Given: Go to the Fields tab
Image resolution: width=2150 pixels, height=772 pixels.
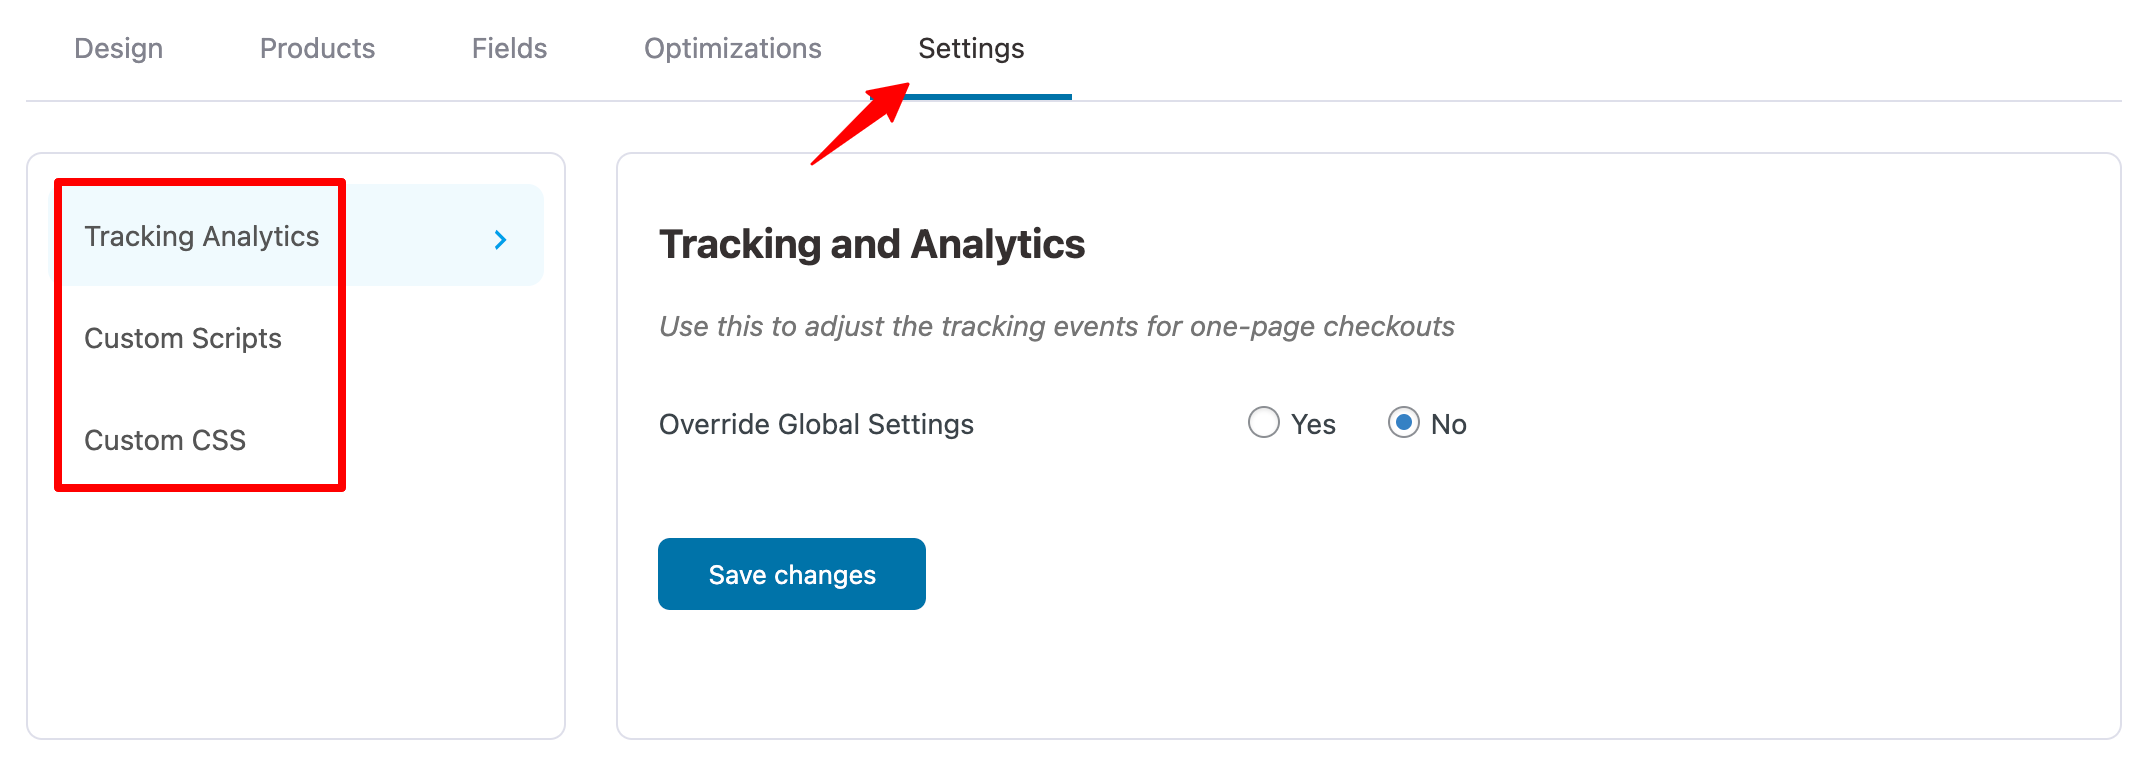Looking at the screenshot, I should coord(509,48).
